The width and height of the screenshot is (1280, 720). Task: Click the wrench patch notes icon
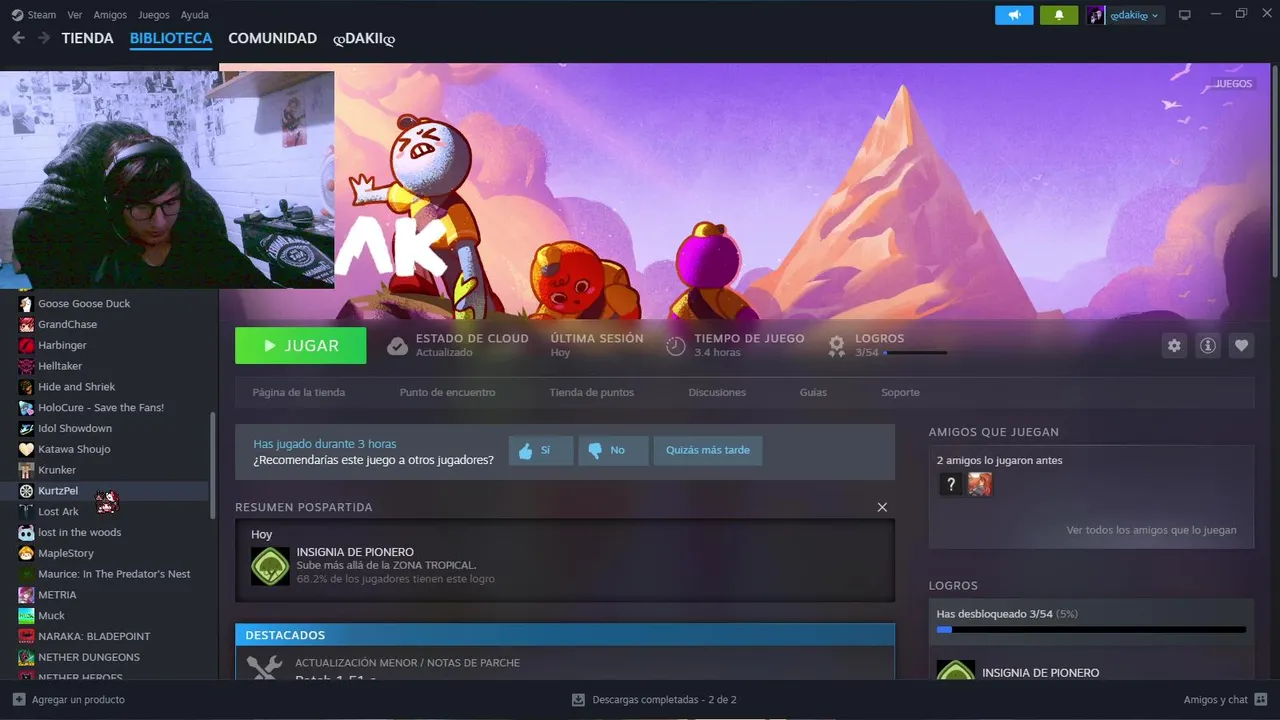point(264,668)
